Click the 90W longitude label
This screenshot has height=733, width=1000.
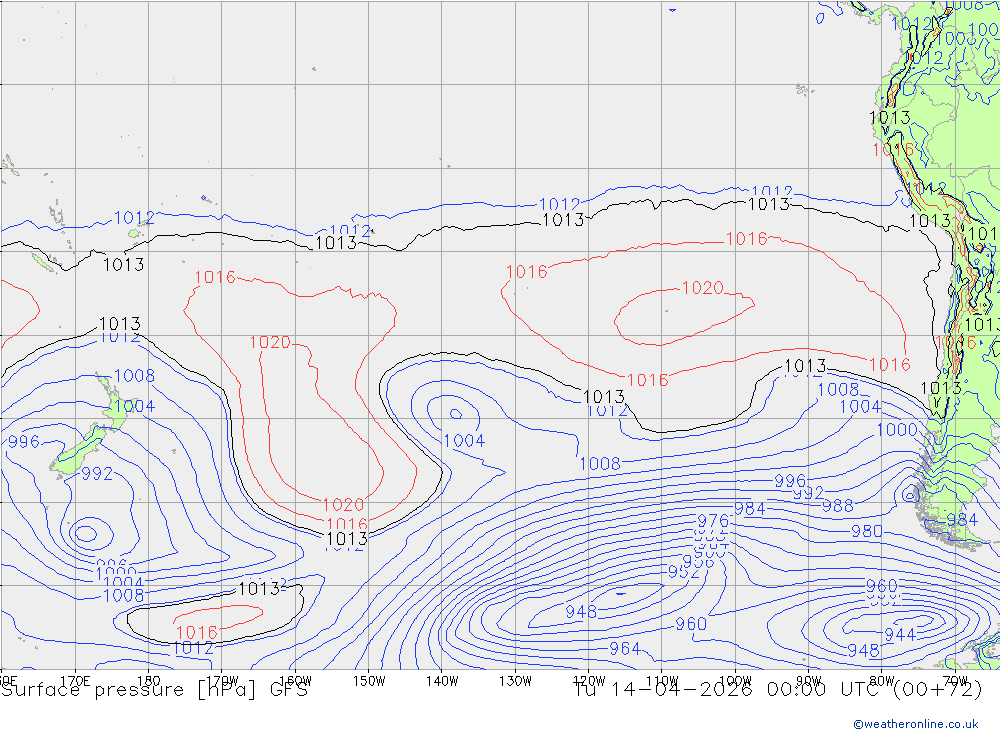pyautogui.click(x=809, y=681)
